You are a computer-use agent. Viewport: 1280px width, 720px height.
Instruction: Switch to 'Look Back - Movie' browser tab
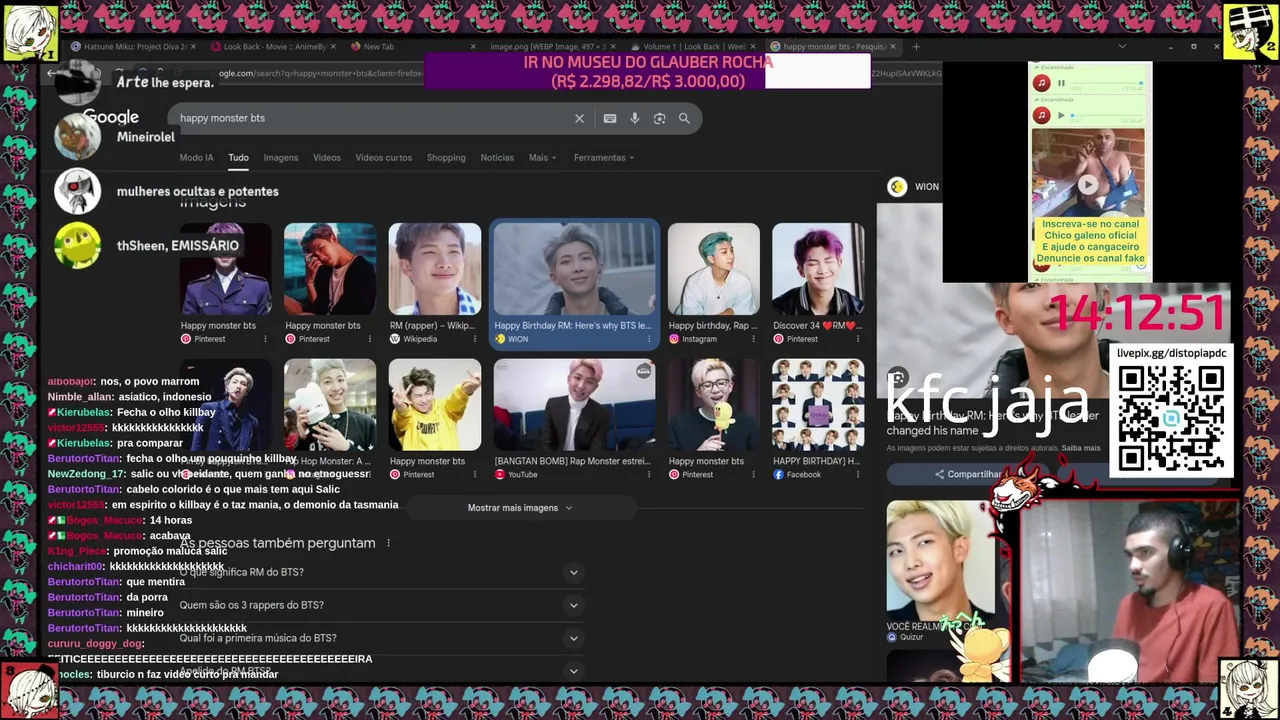coord(275,46)
